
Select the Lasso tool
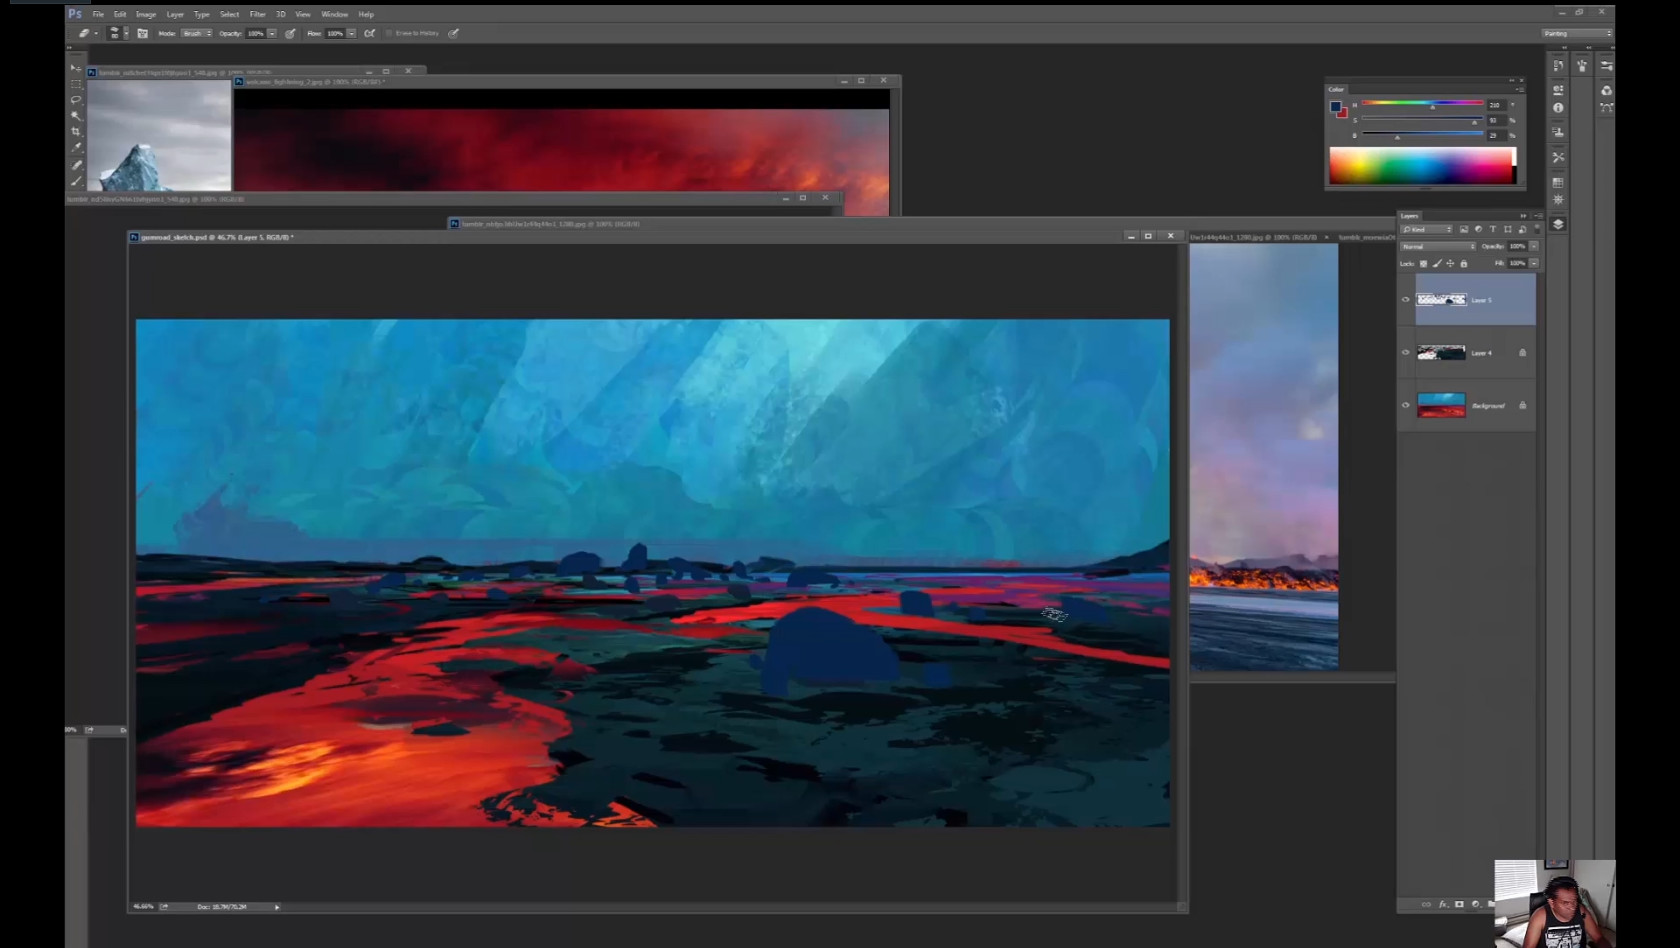[x=76, y=100]
